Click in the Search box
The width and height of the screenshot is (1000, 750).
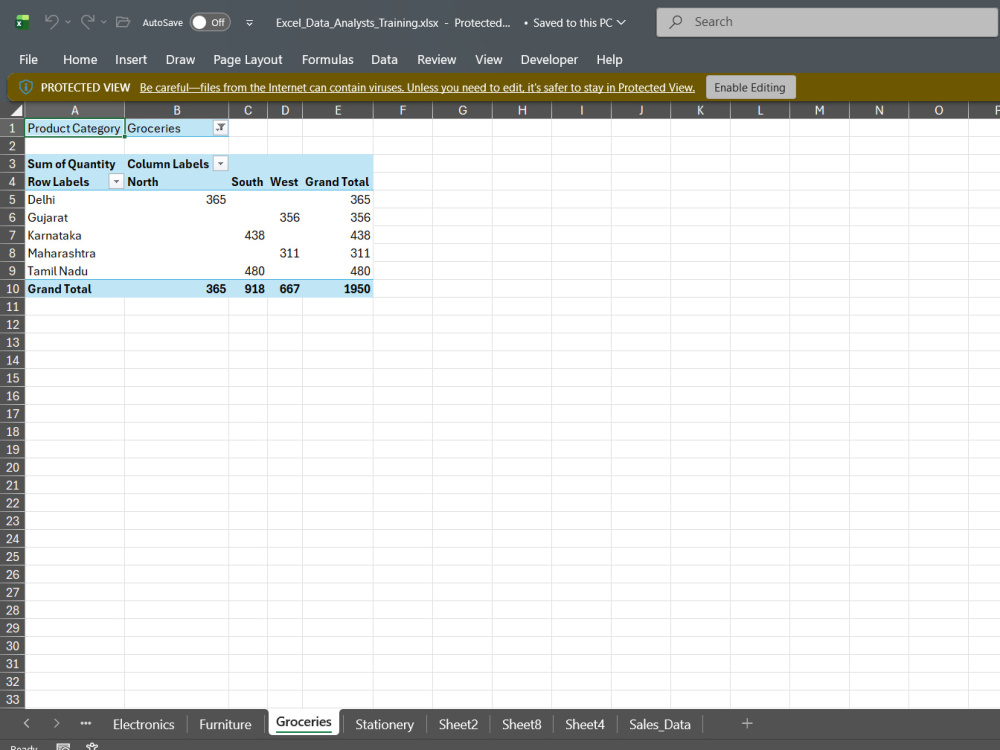828,22
